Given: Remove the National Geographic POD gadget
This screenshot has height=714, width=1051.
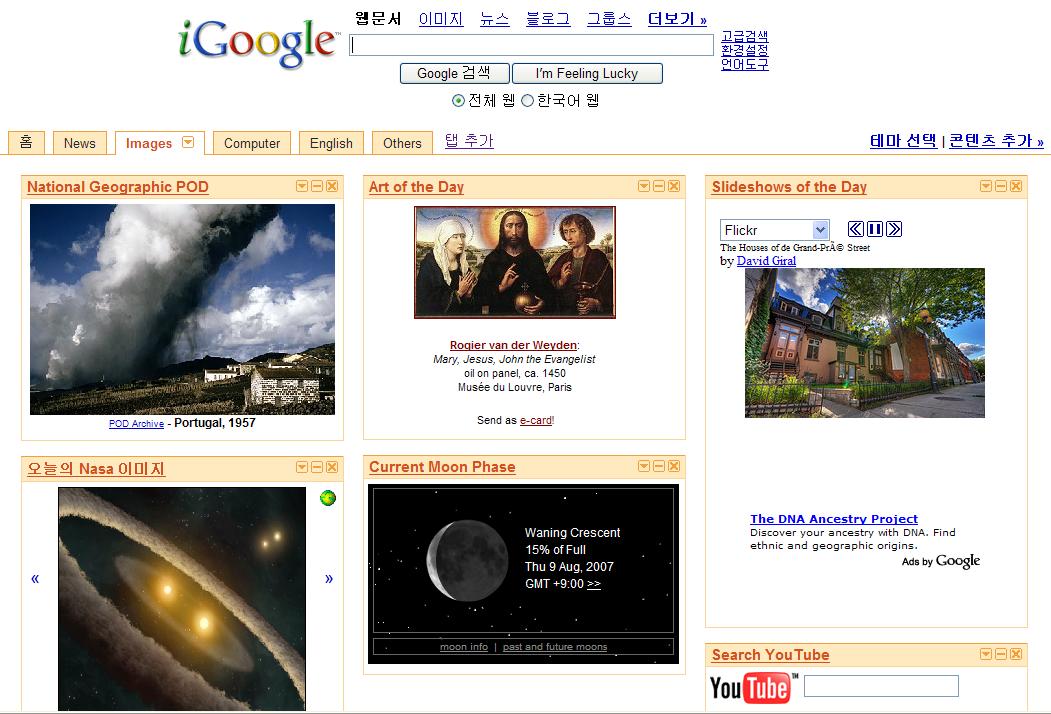Looking at the screenshot, I should (x=332, y=186).
